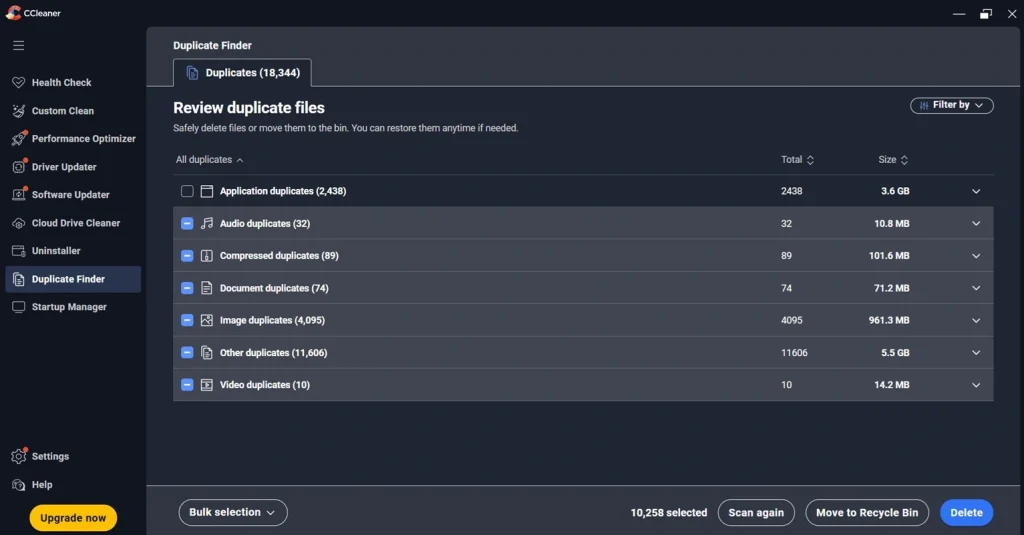Toggle the Document duplicates checkbox
The height and width of the screenshot is (535, 1024).
pos(187,288)
